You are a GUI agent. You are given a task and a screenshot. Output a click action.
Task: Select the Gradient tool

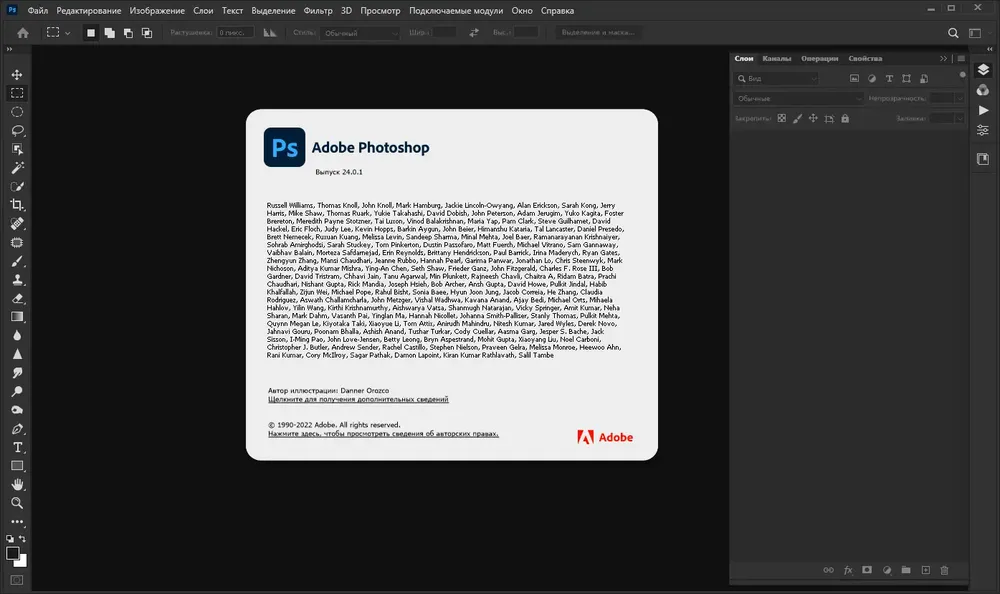tap(17, 316)
